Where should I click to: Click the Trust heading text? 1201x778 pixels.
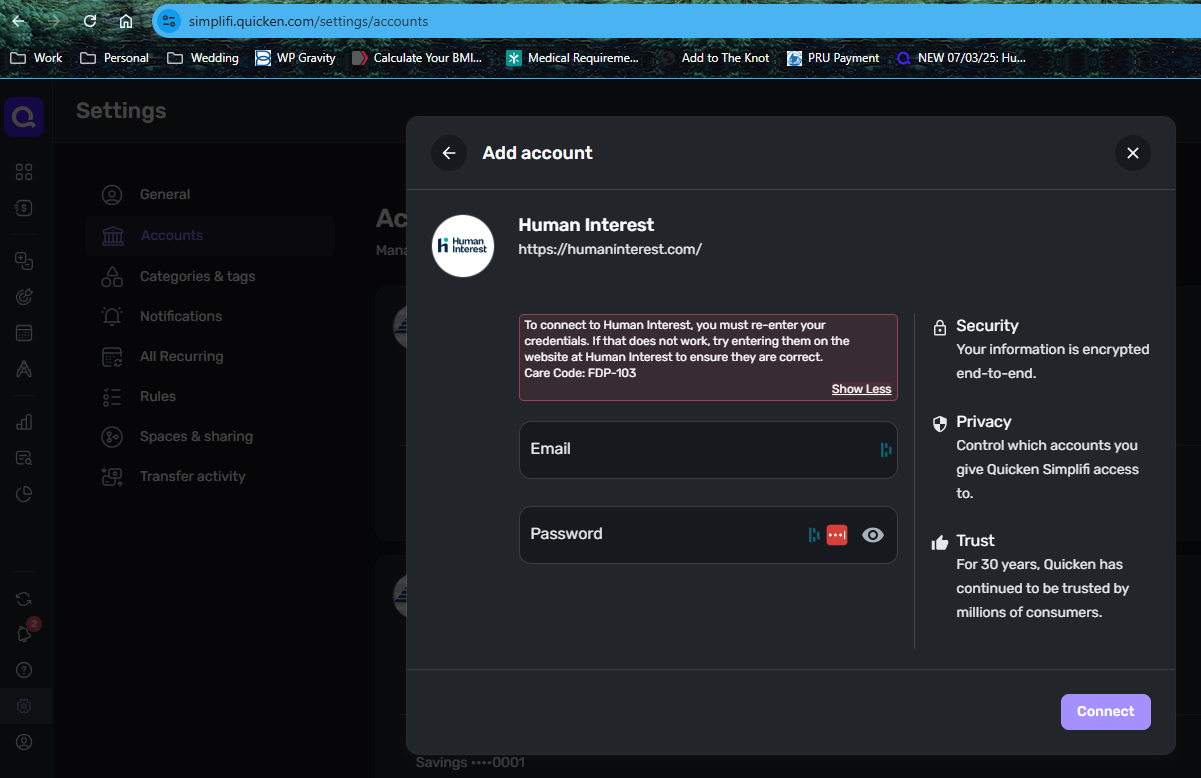click(975, 541)
